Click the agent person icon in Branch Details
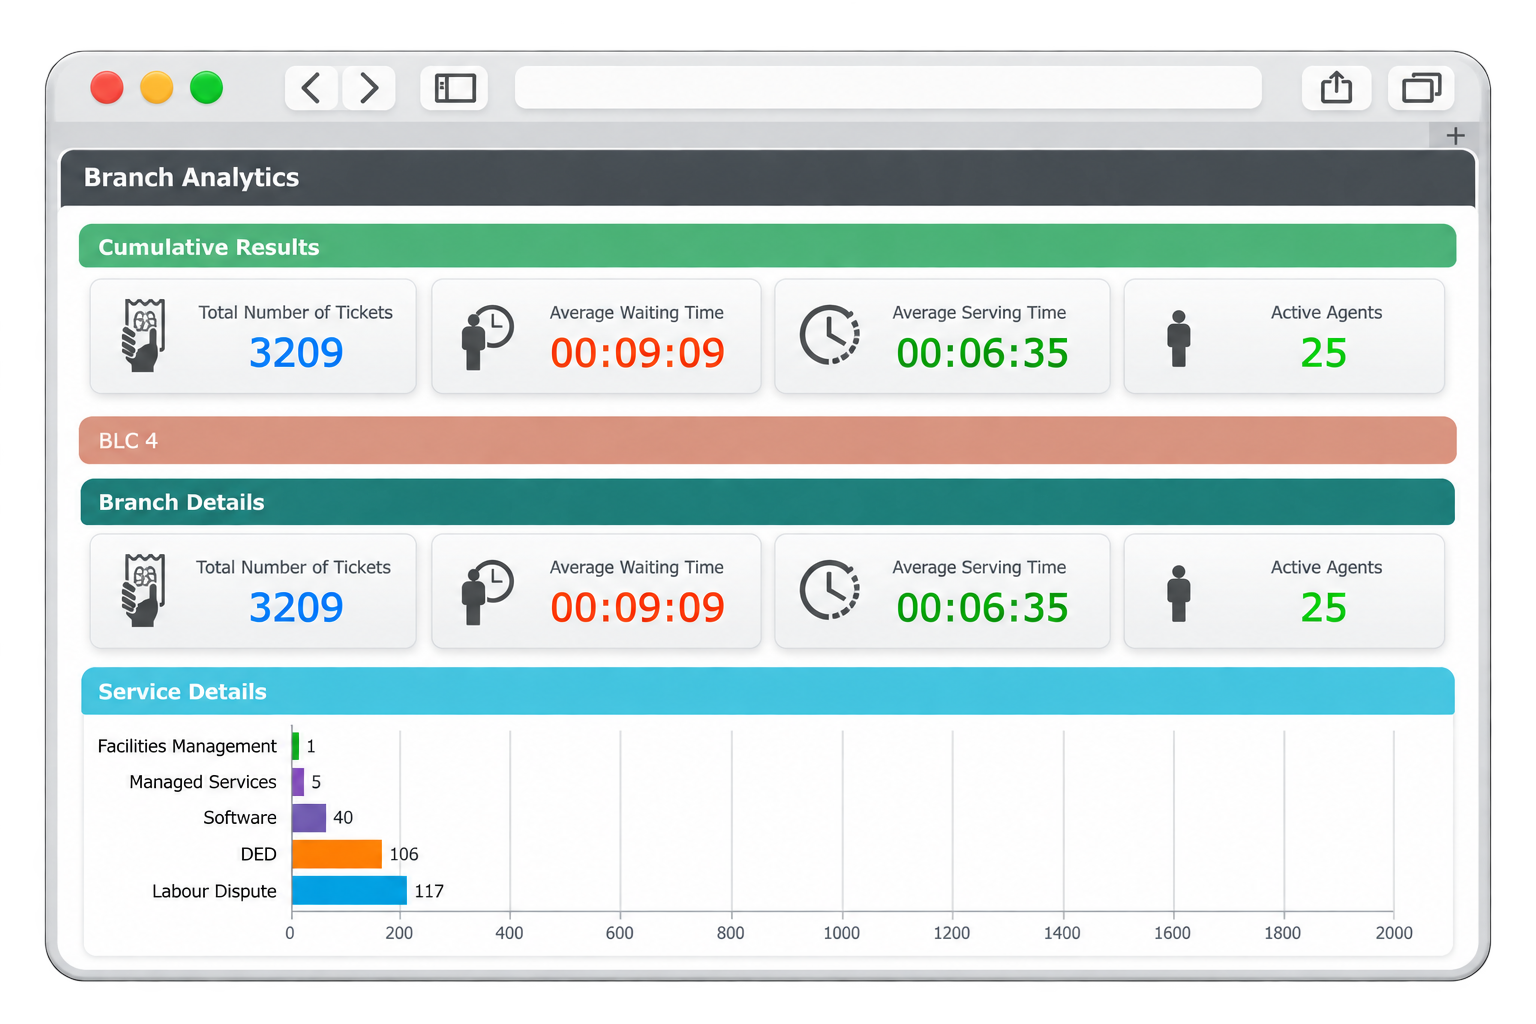 coord(1179,593)
